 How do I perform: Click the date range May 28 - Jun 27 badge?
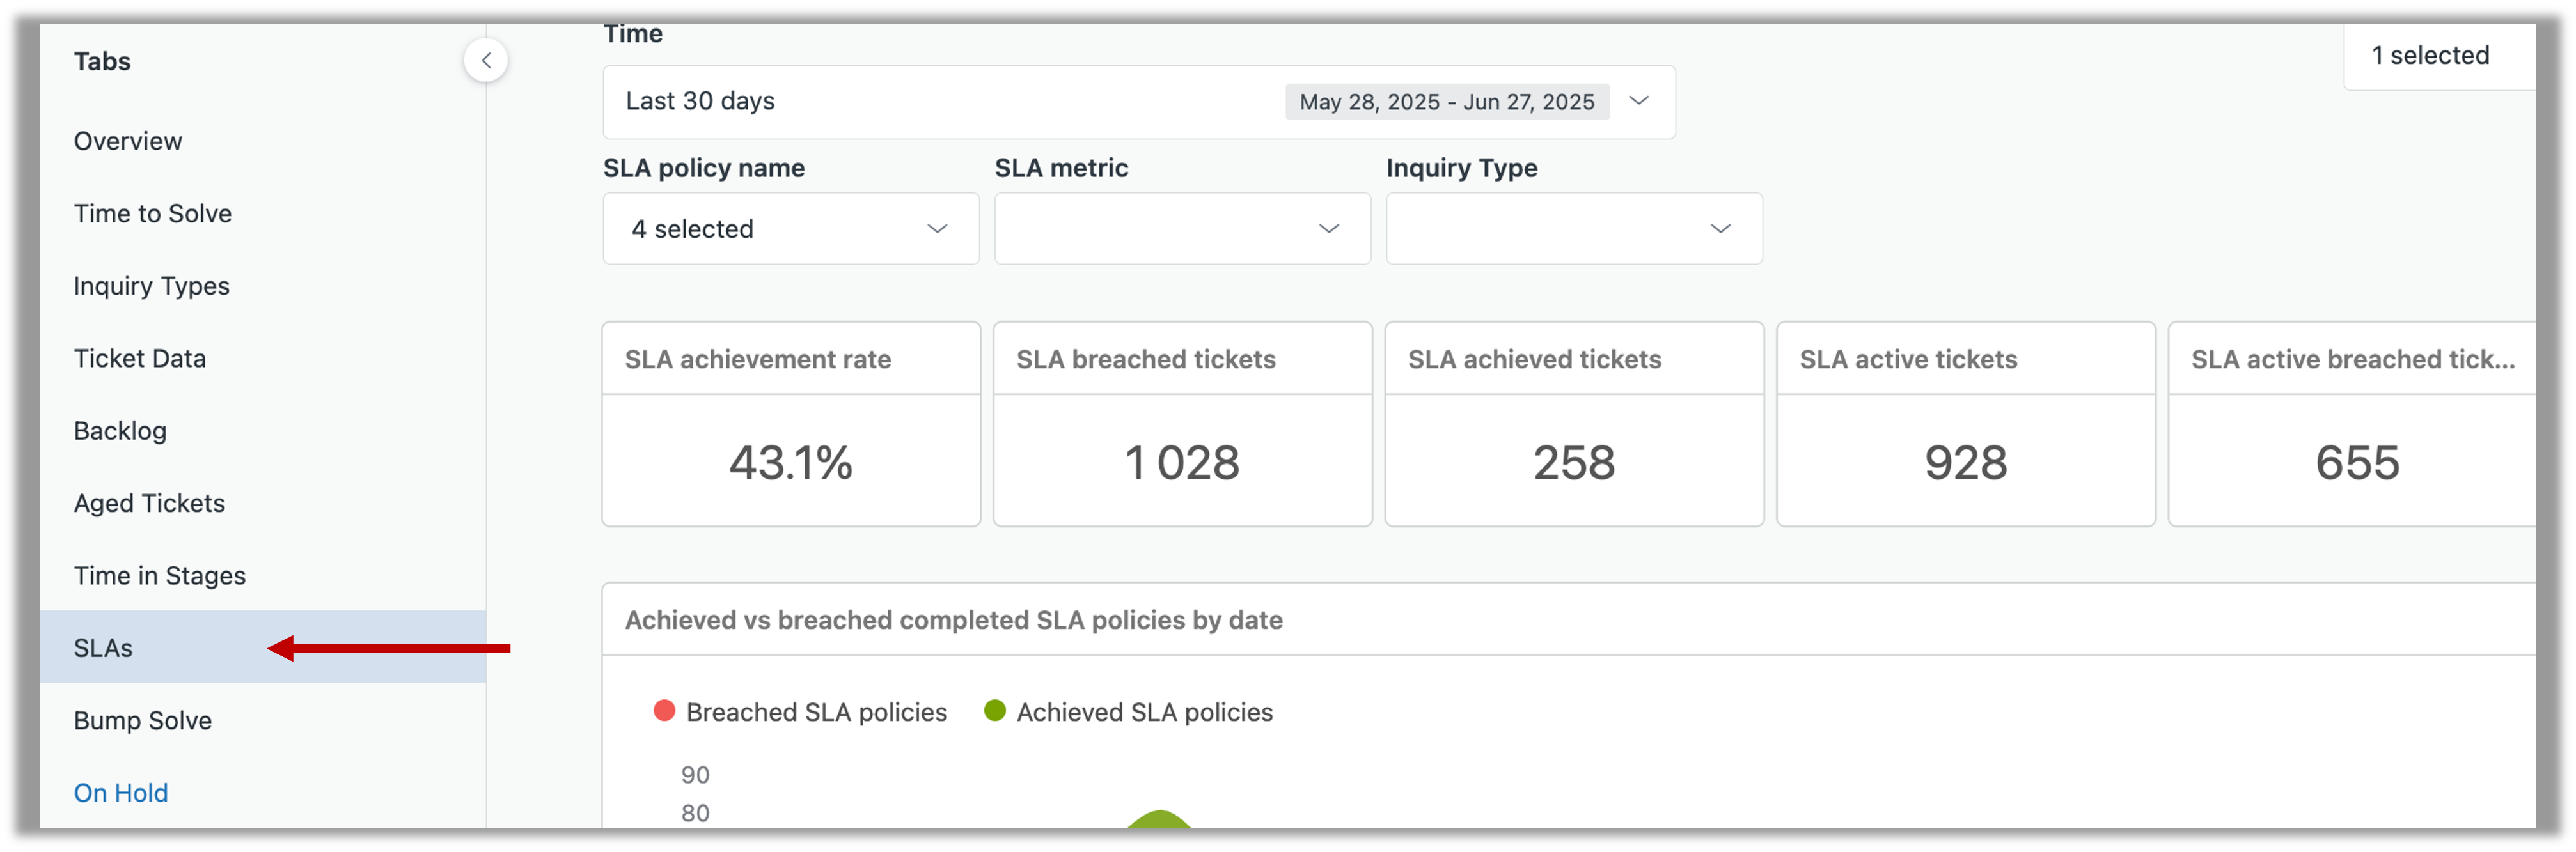point(1447,102)
